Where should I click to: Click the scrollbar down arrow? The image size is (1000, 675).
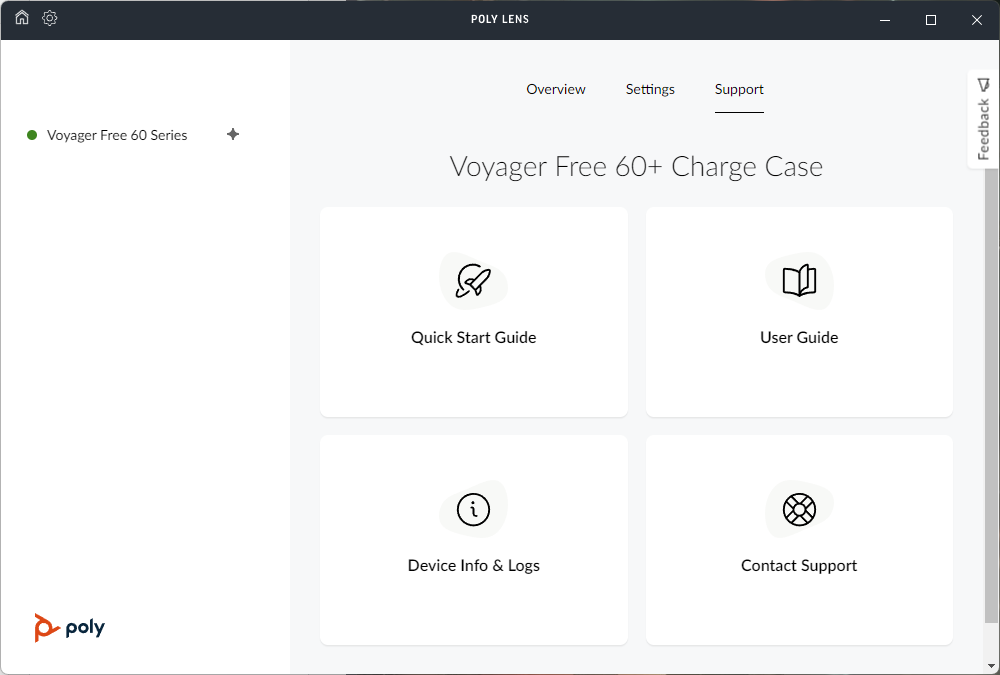[x=991, y=667]
